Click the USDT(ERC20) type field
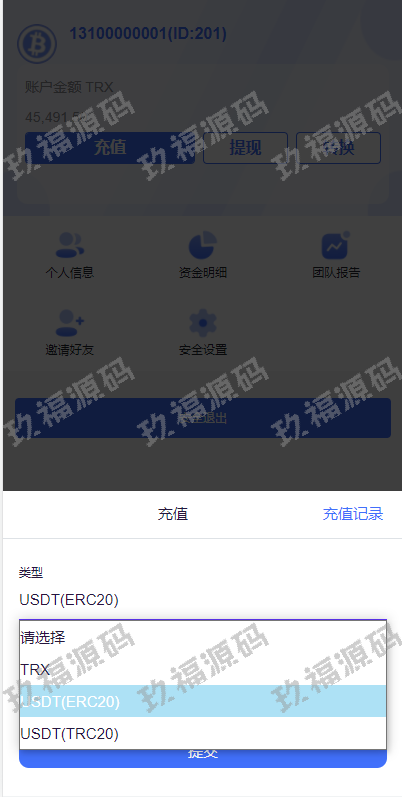This screenshot has height=797, width=402. click(203, 600)
